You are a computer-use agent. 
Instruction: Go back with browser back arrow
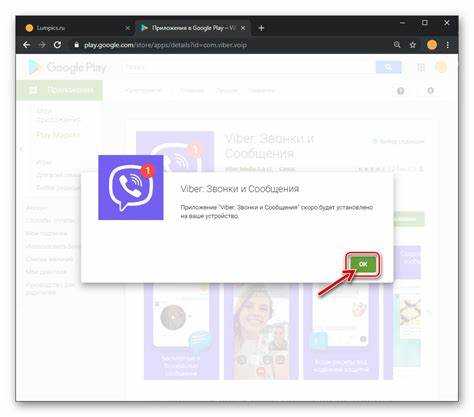coord(27,45)
